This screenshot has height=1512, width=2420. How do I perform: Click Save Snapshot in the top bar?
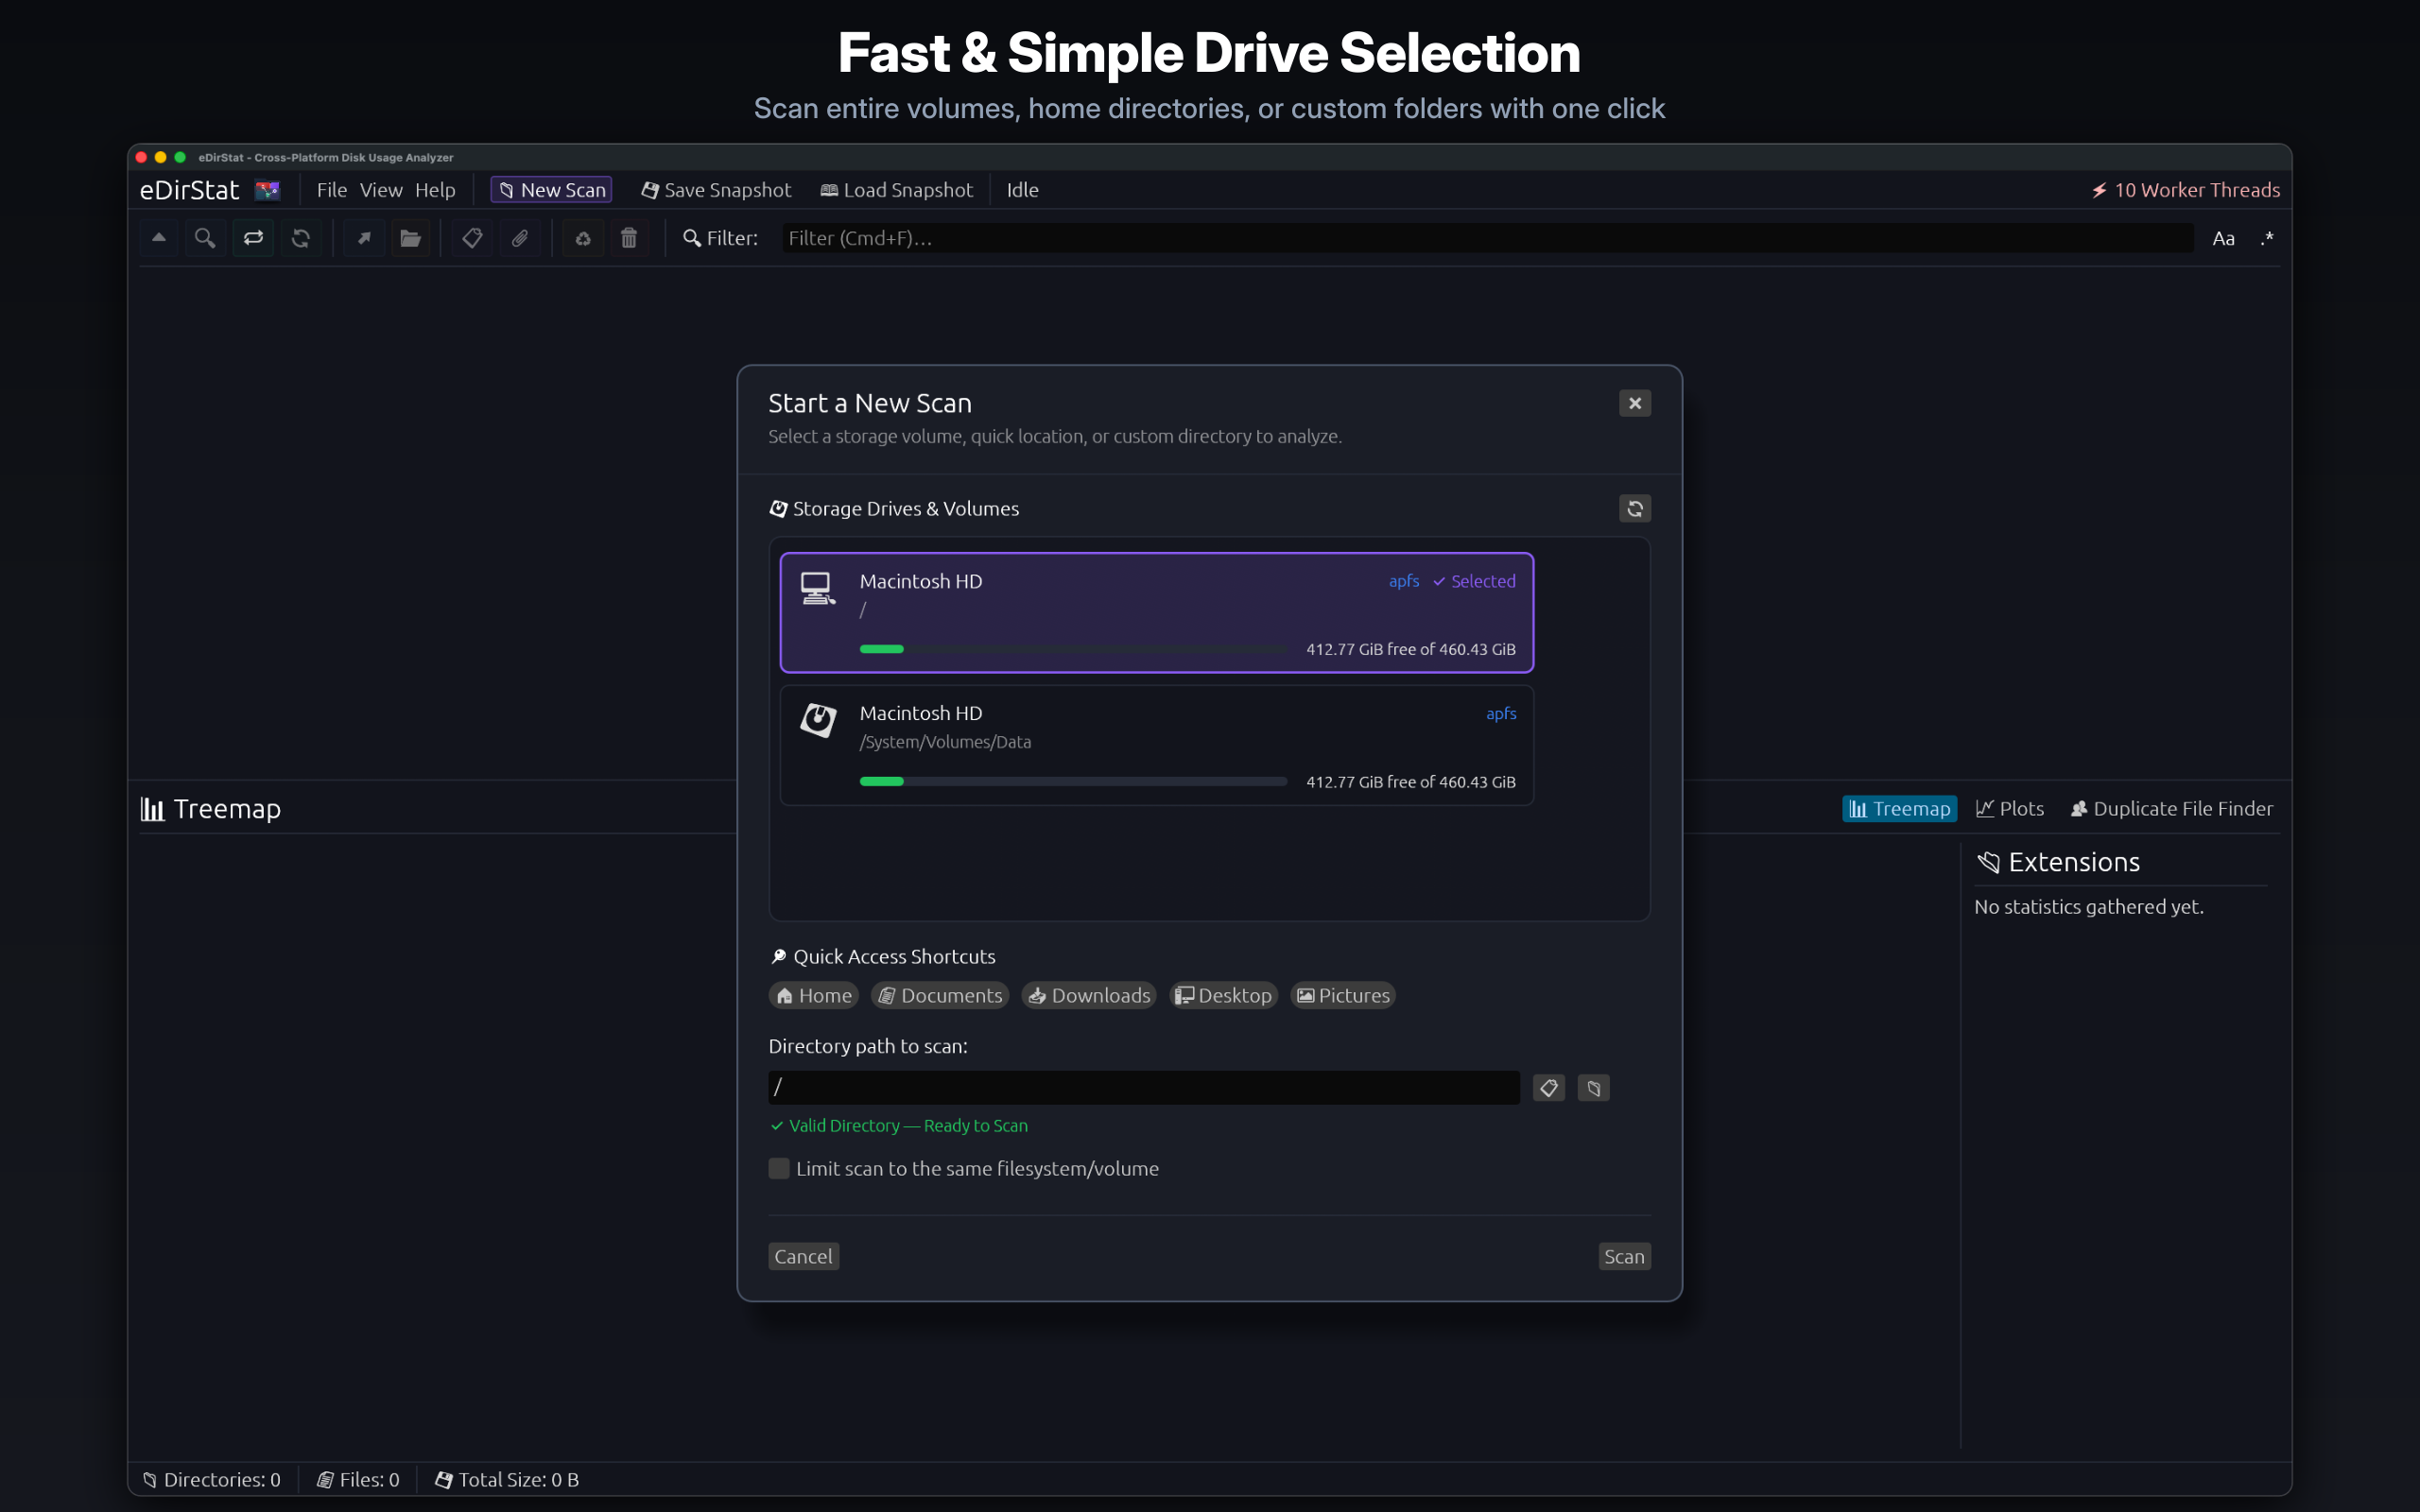coord(716,190)
